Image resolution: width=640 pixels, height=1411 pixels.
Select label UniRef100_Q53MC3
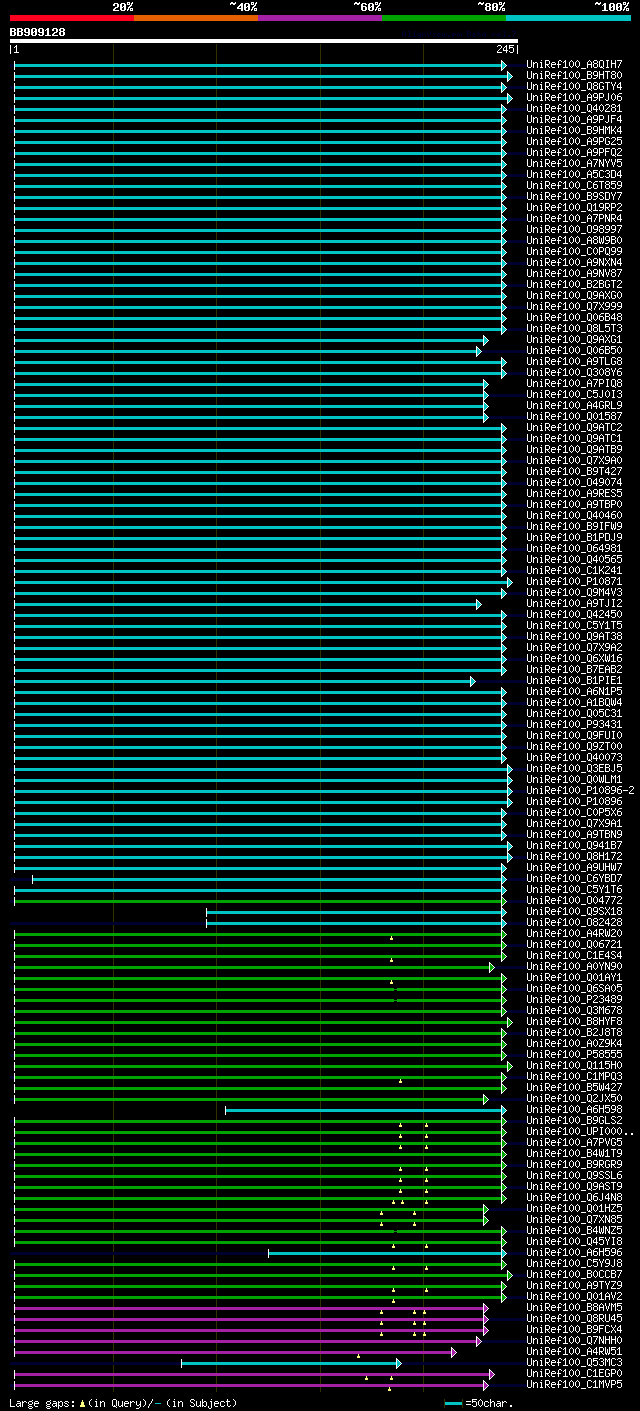pyautogui.click(x=574, y=1362)
